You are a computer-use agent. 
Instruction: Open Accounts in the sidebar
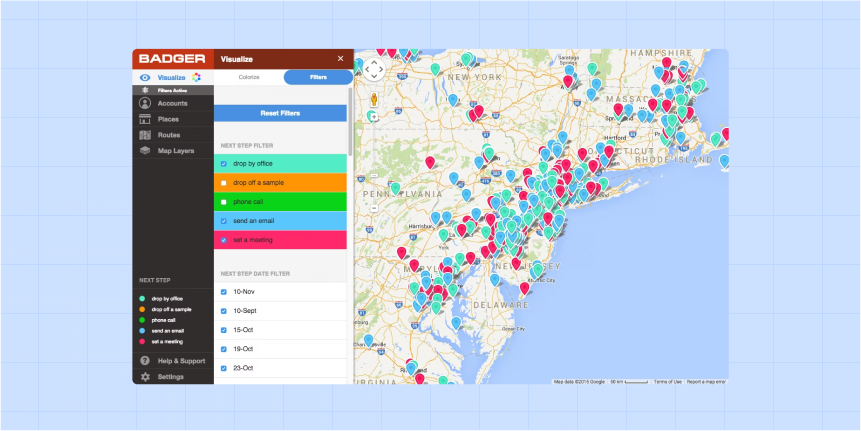tap(172, 103)
